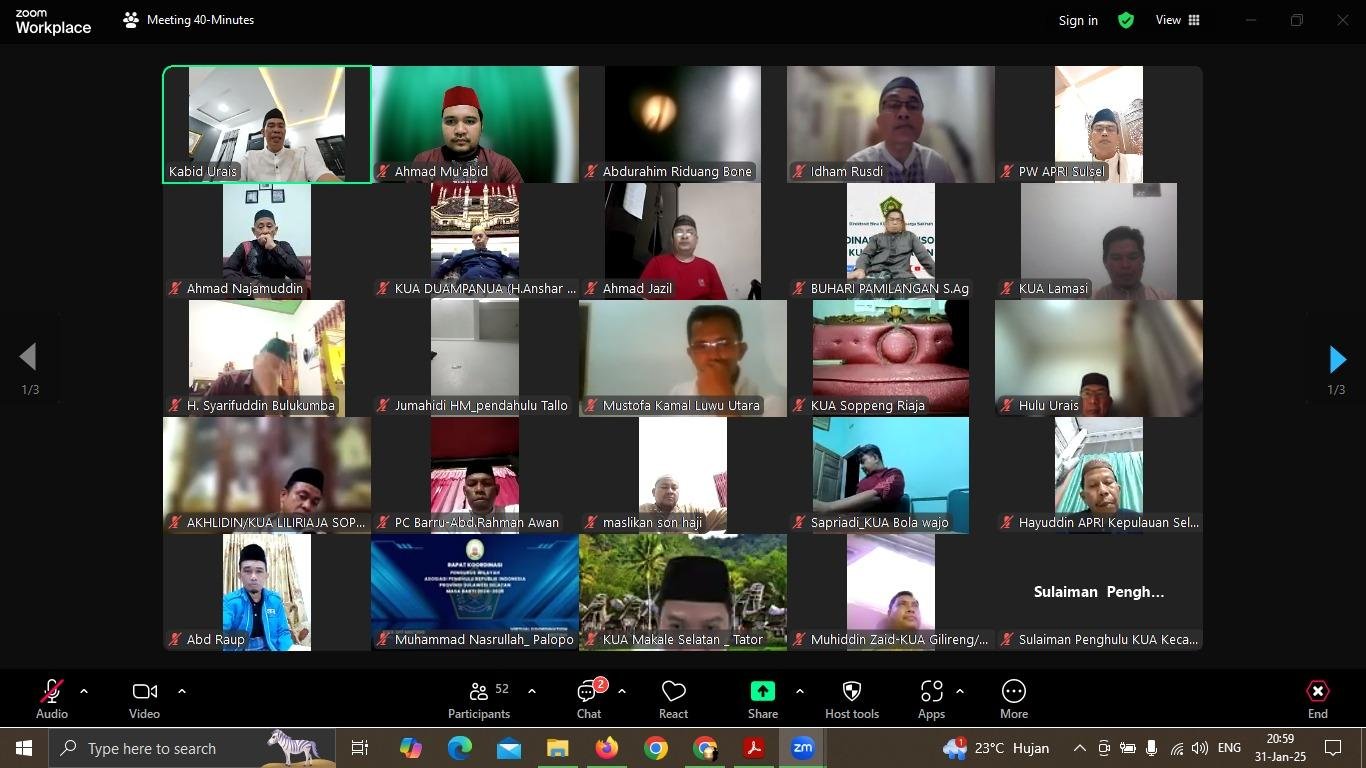Open the taskbar notification center icon
This screenshot has height=768, width=1366.
tap(1333, 748)
